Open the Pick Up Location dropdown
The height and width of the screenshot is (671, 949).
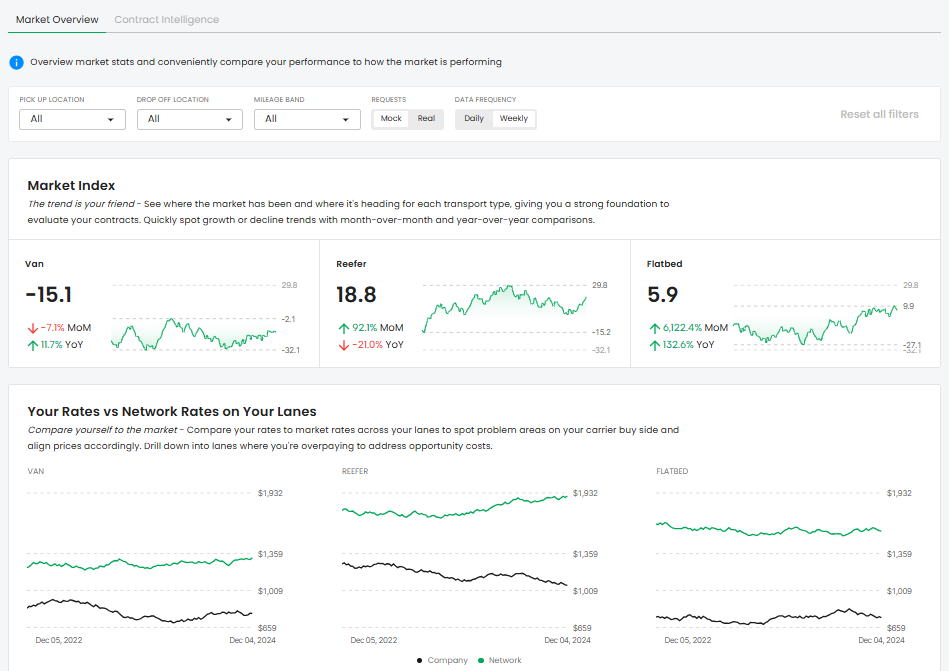[72, 119]
